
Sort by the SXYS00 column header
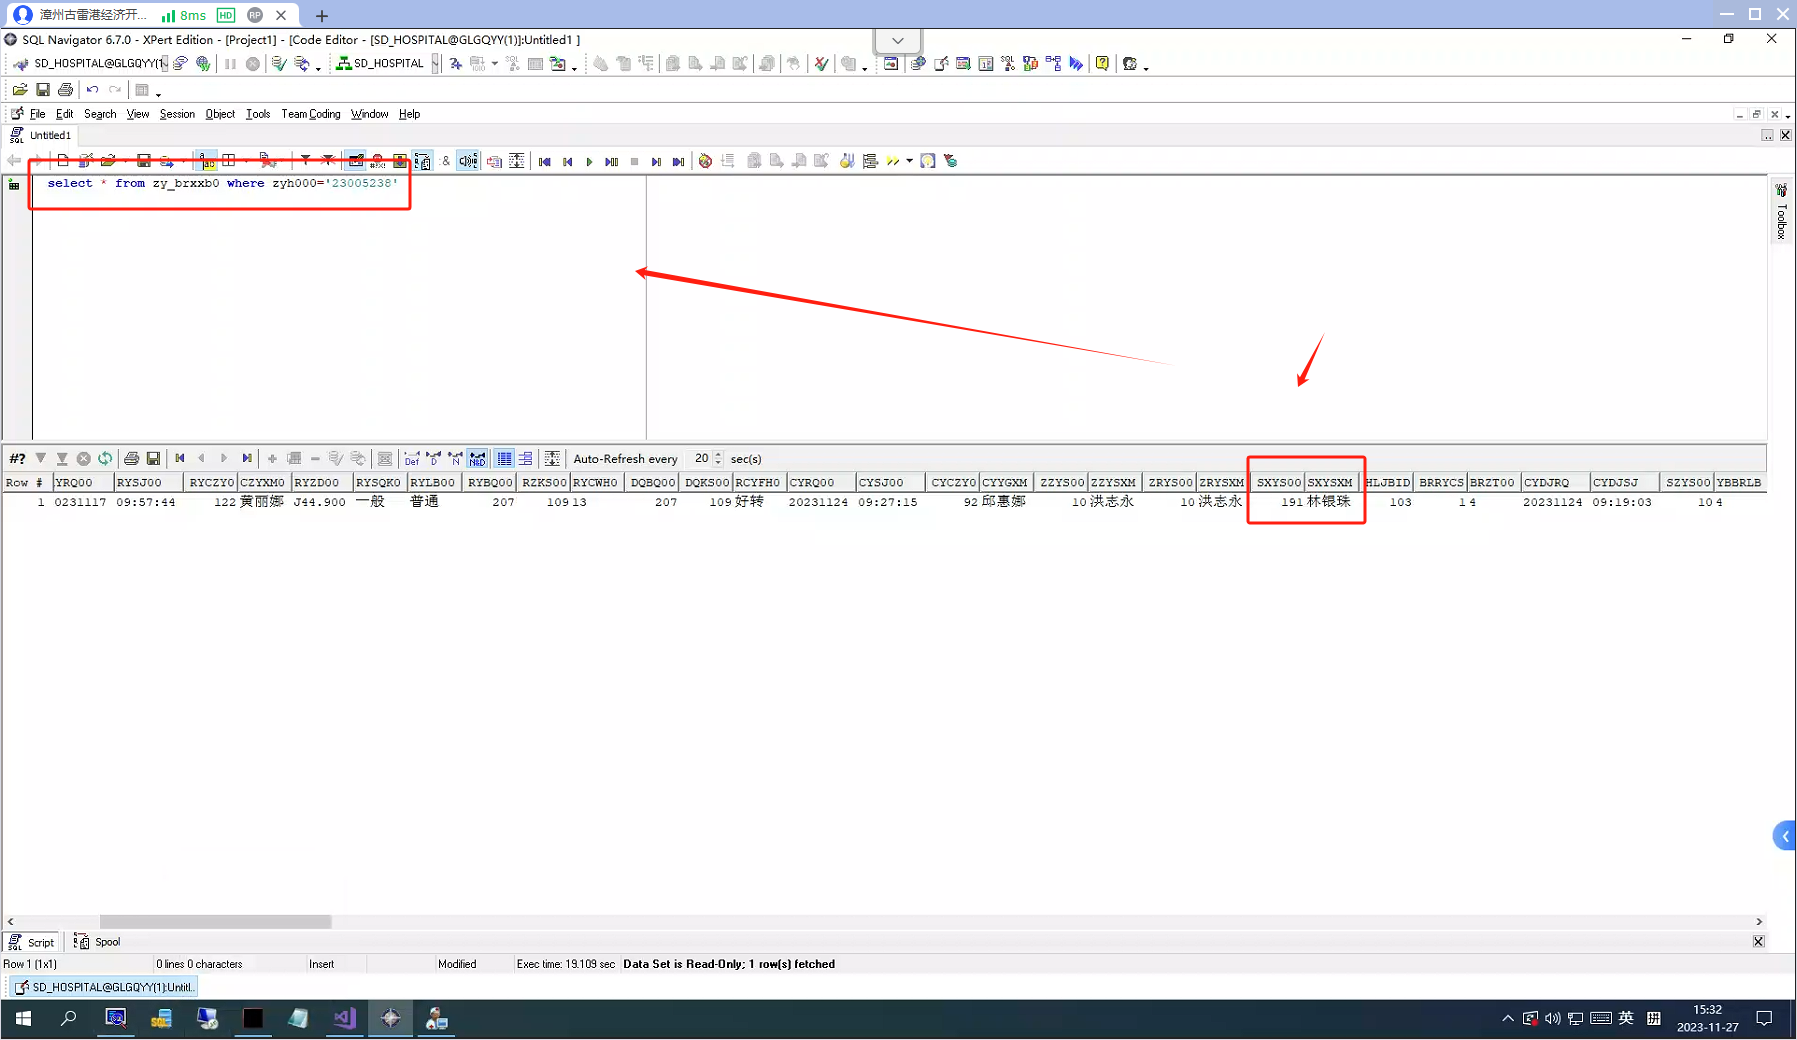pos(1278,482)
